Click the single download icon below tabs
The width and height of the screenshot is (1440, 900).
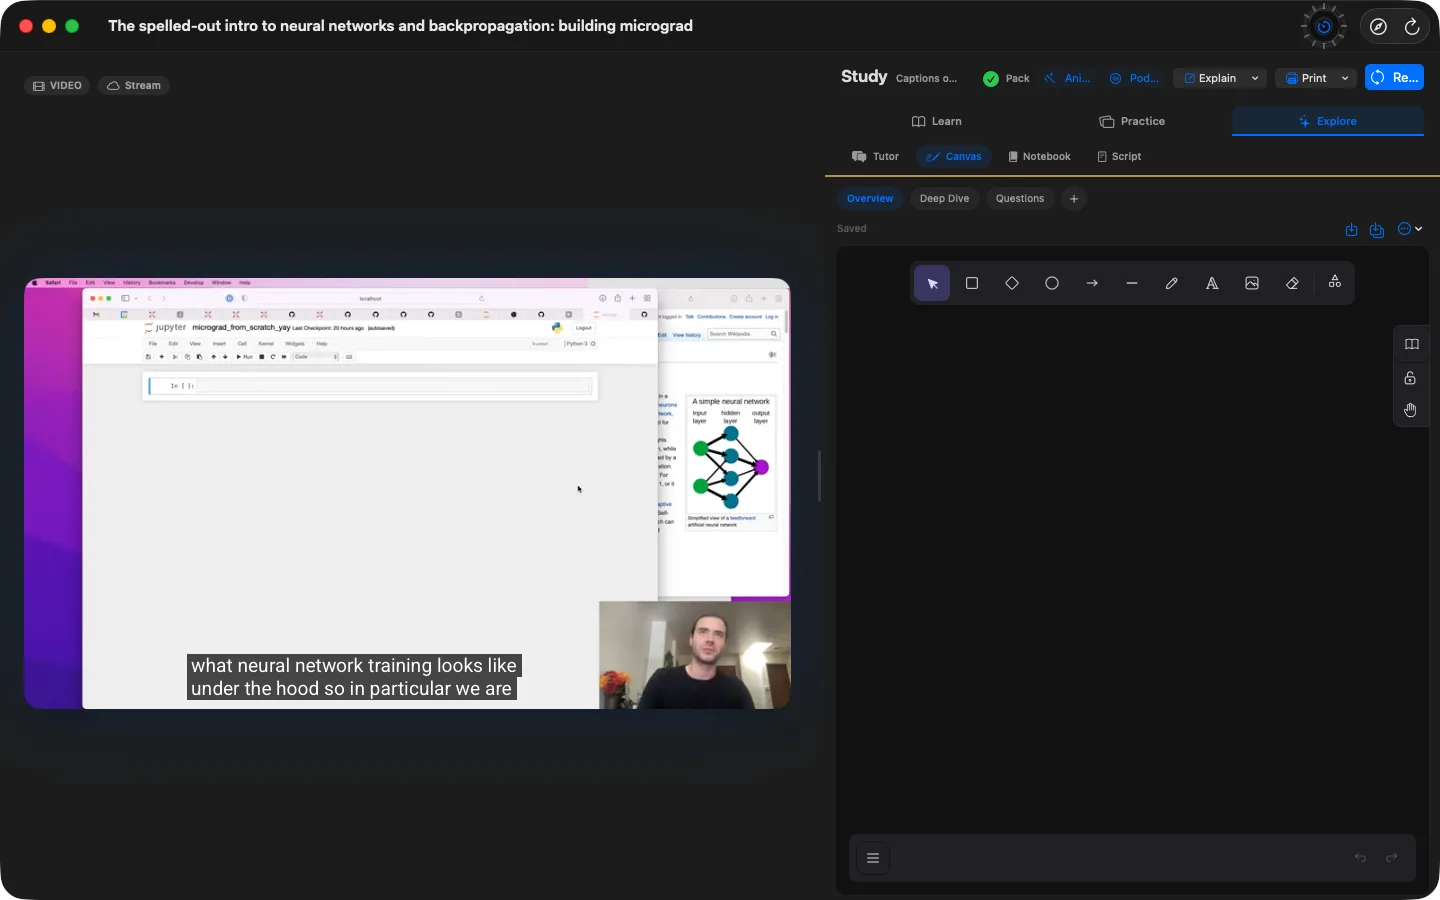pos(1352,230)
